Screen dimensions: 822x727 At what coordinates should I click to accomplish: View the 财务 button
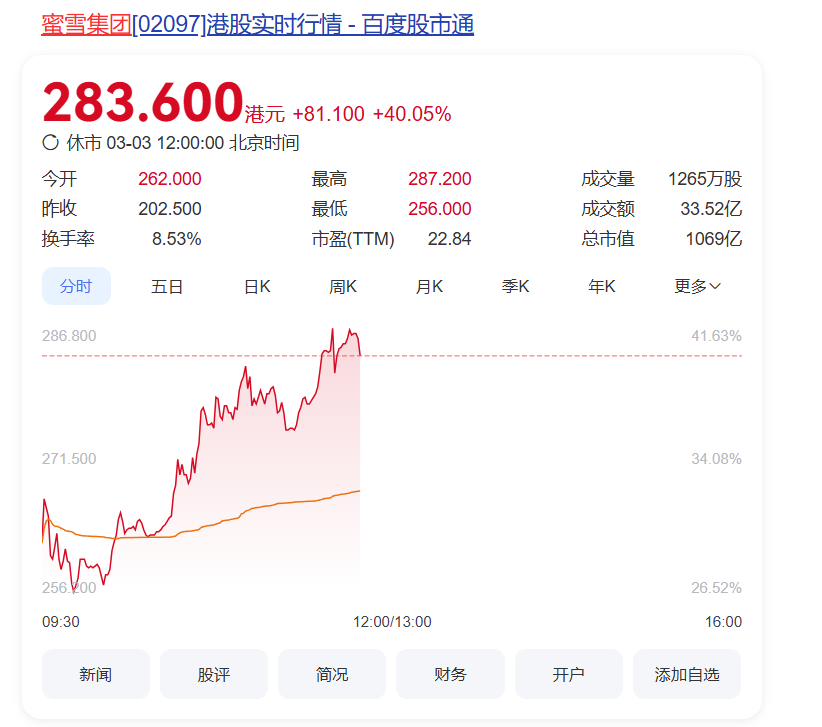450,674
